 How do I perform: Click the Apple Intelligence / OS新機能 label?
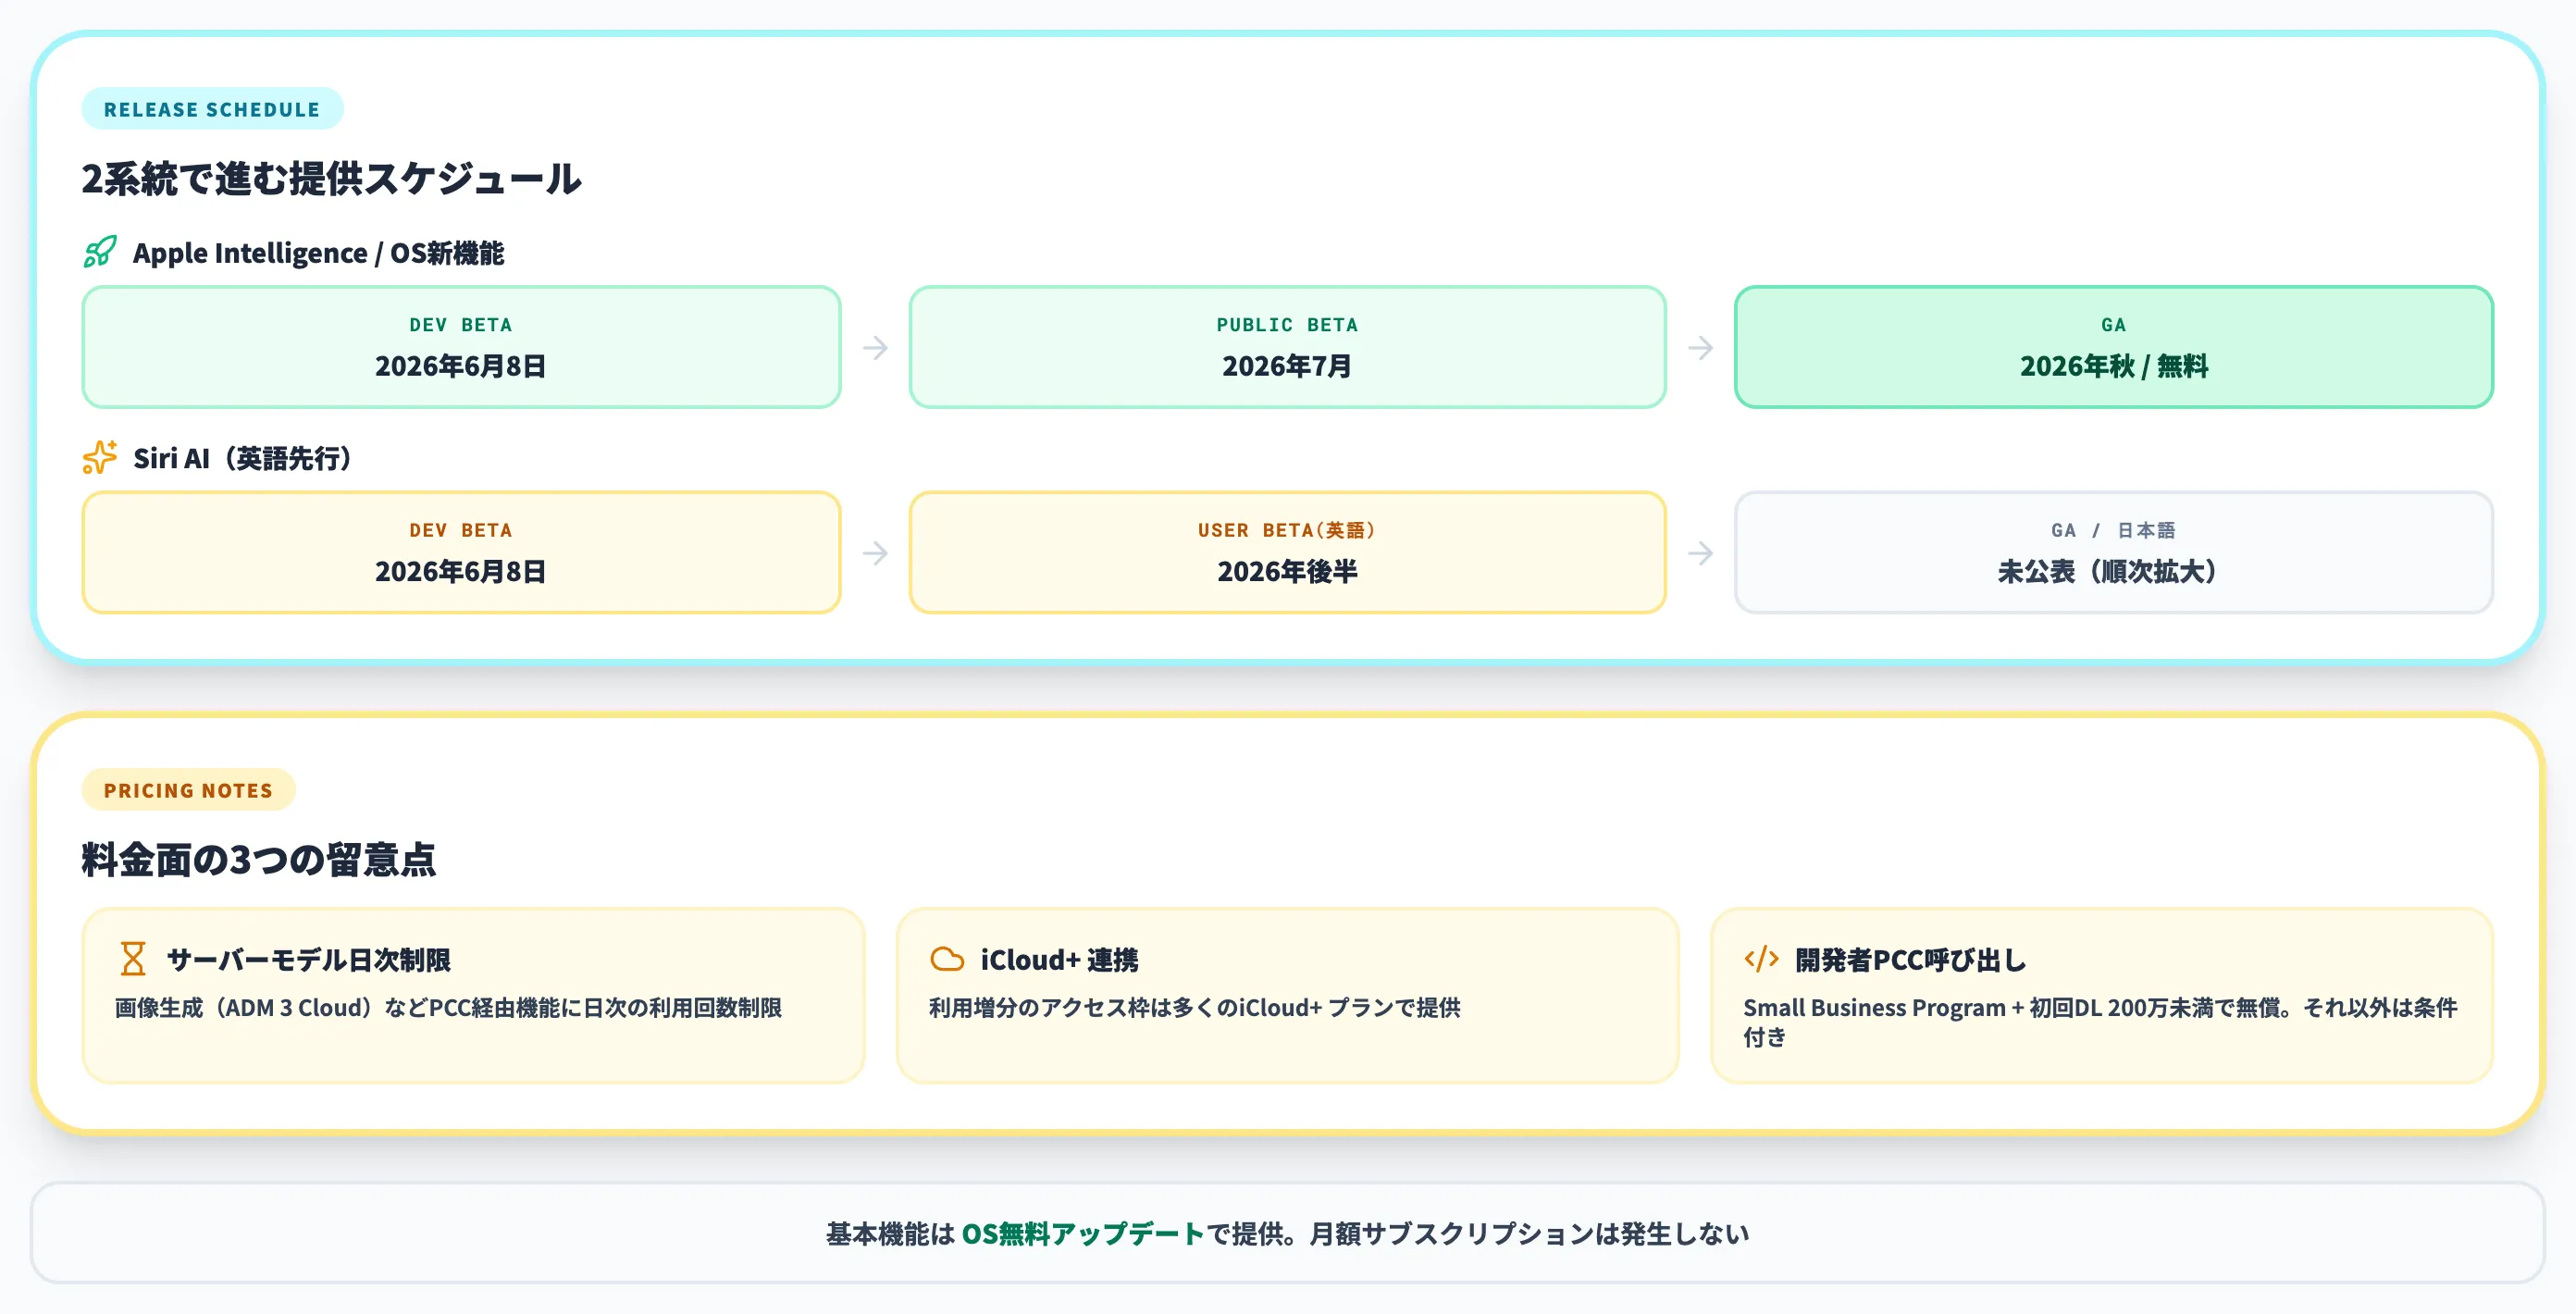(x=318, y=253)
